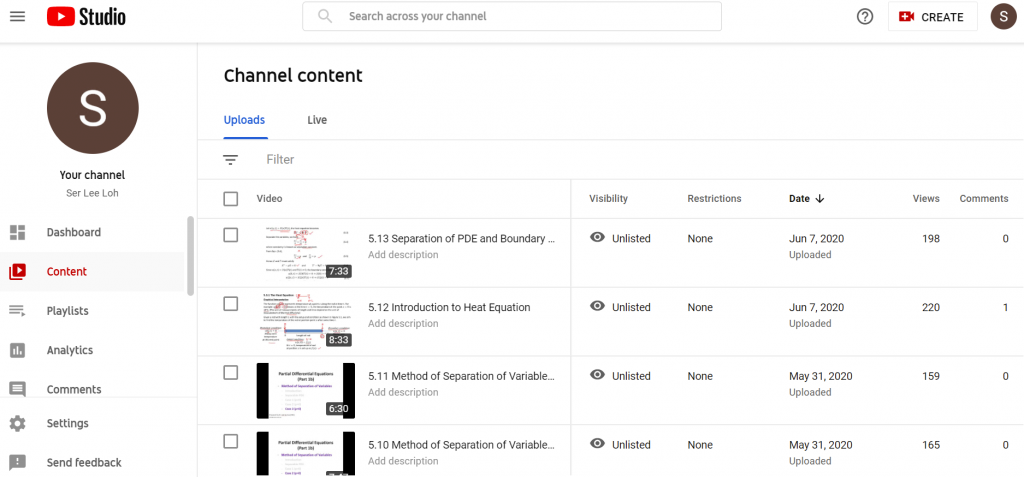Image resolution: width=1024 pixels, height=477 pixels.
Task: Open the account avatar in top bar
Action: [1004, 17]
